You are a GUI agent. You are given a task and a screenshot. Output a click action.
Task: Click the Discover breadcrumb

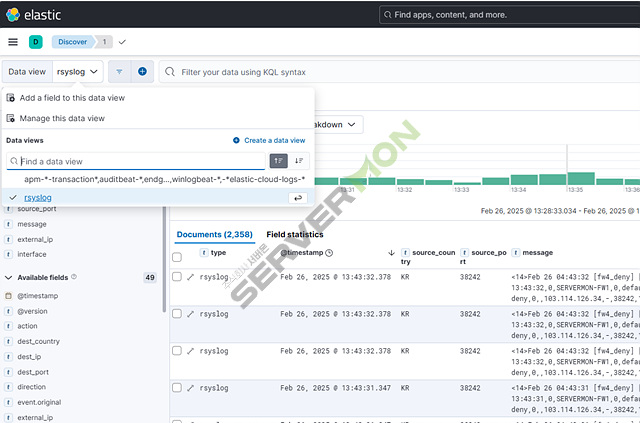pyautogui.click(x=72, y=42)
